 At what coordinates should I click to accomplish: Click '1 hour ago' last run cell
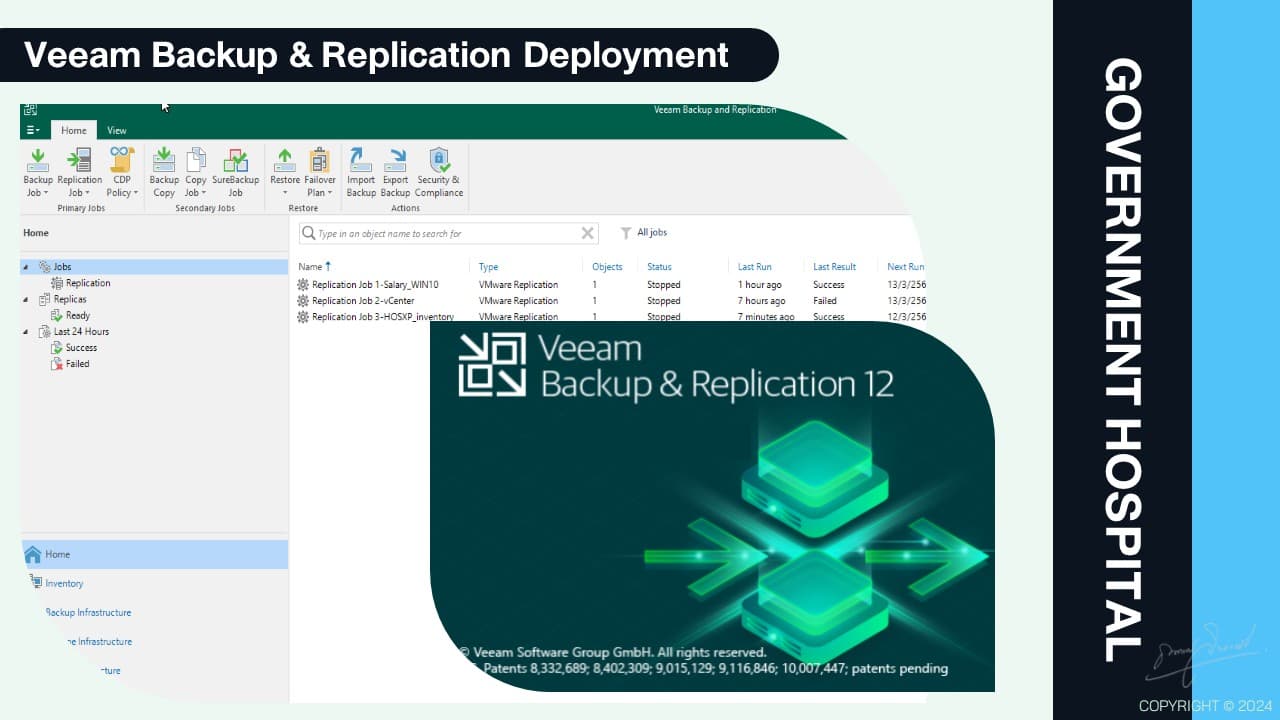760,285
